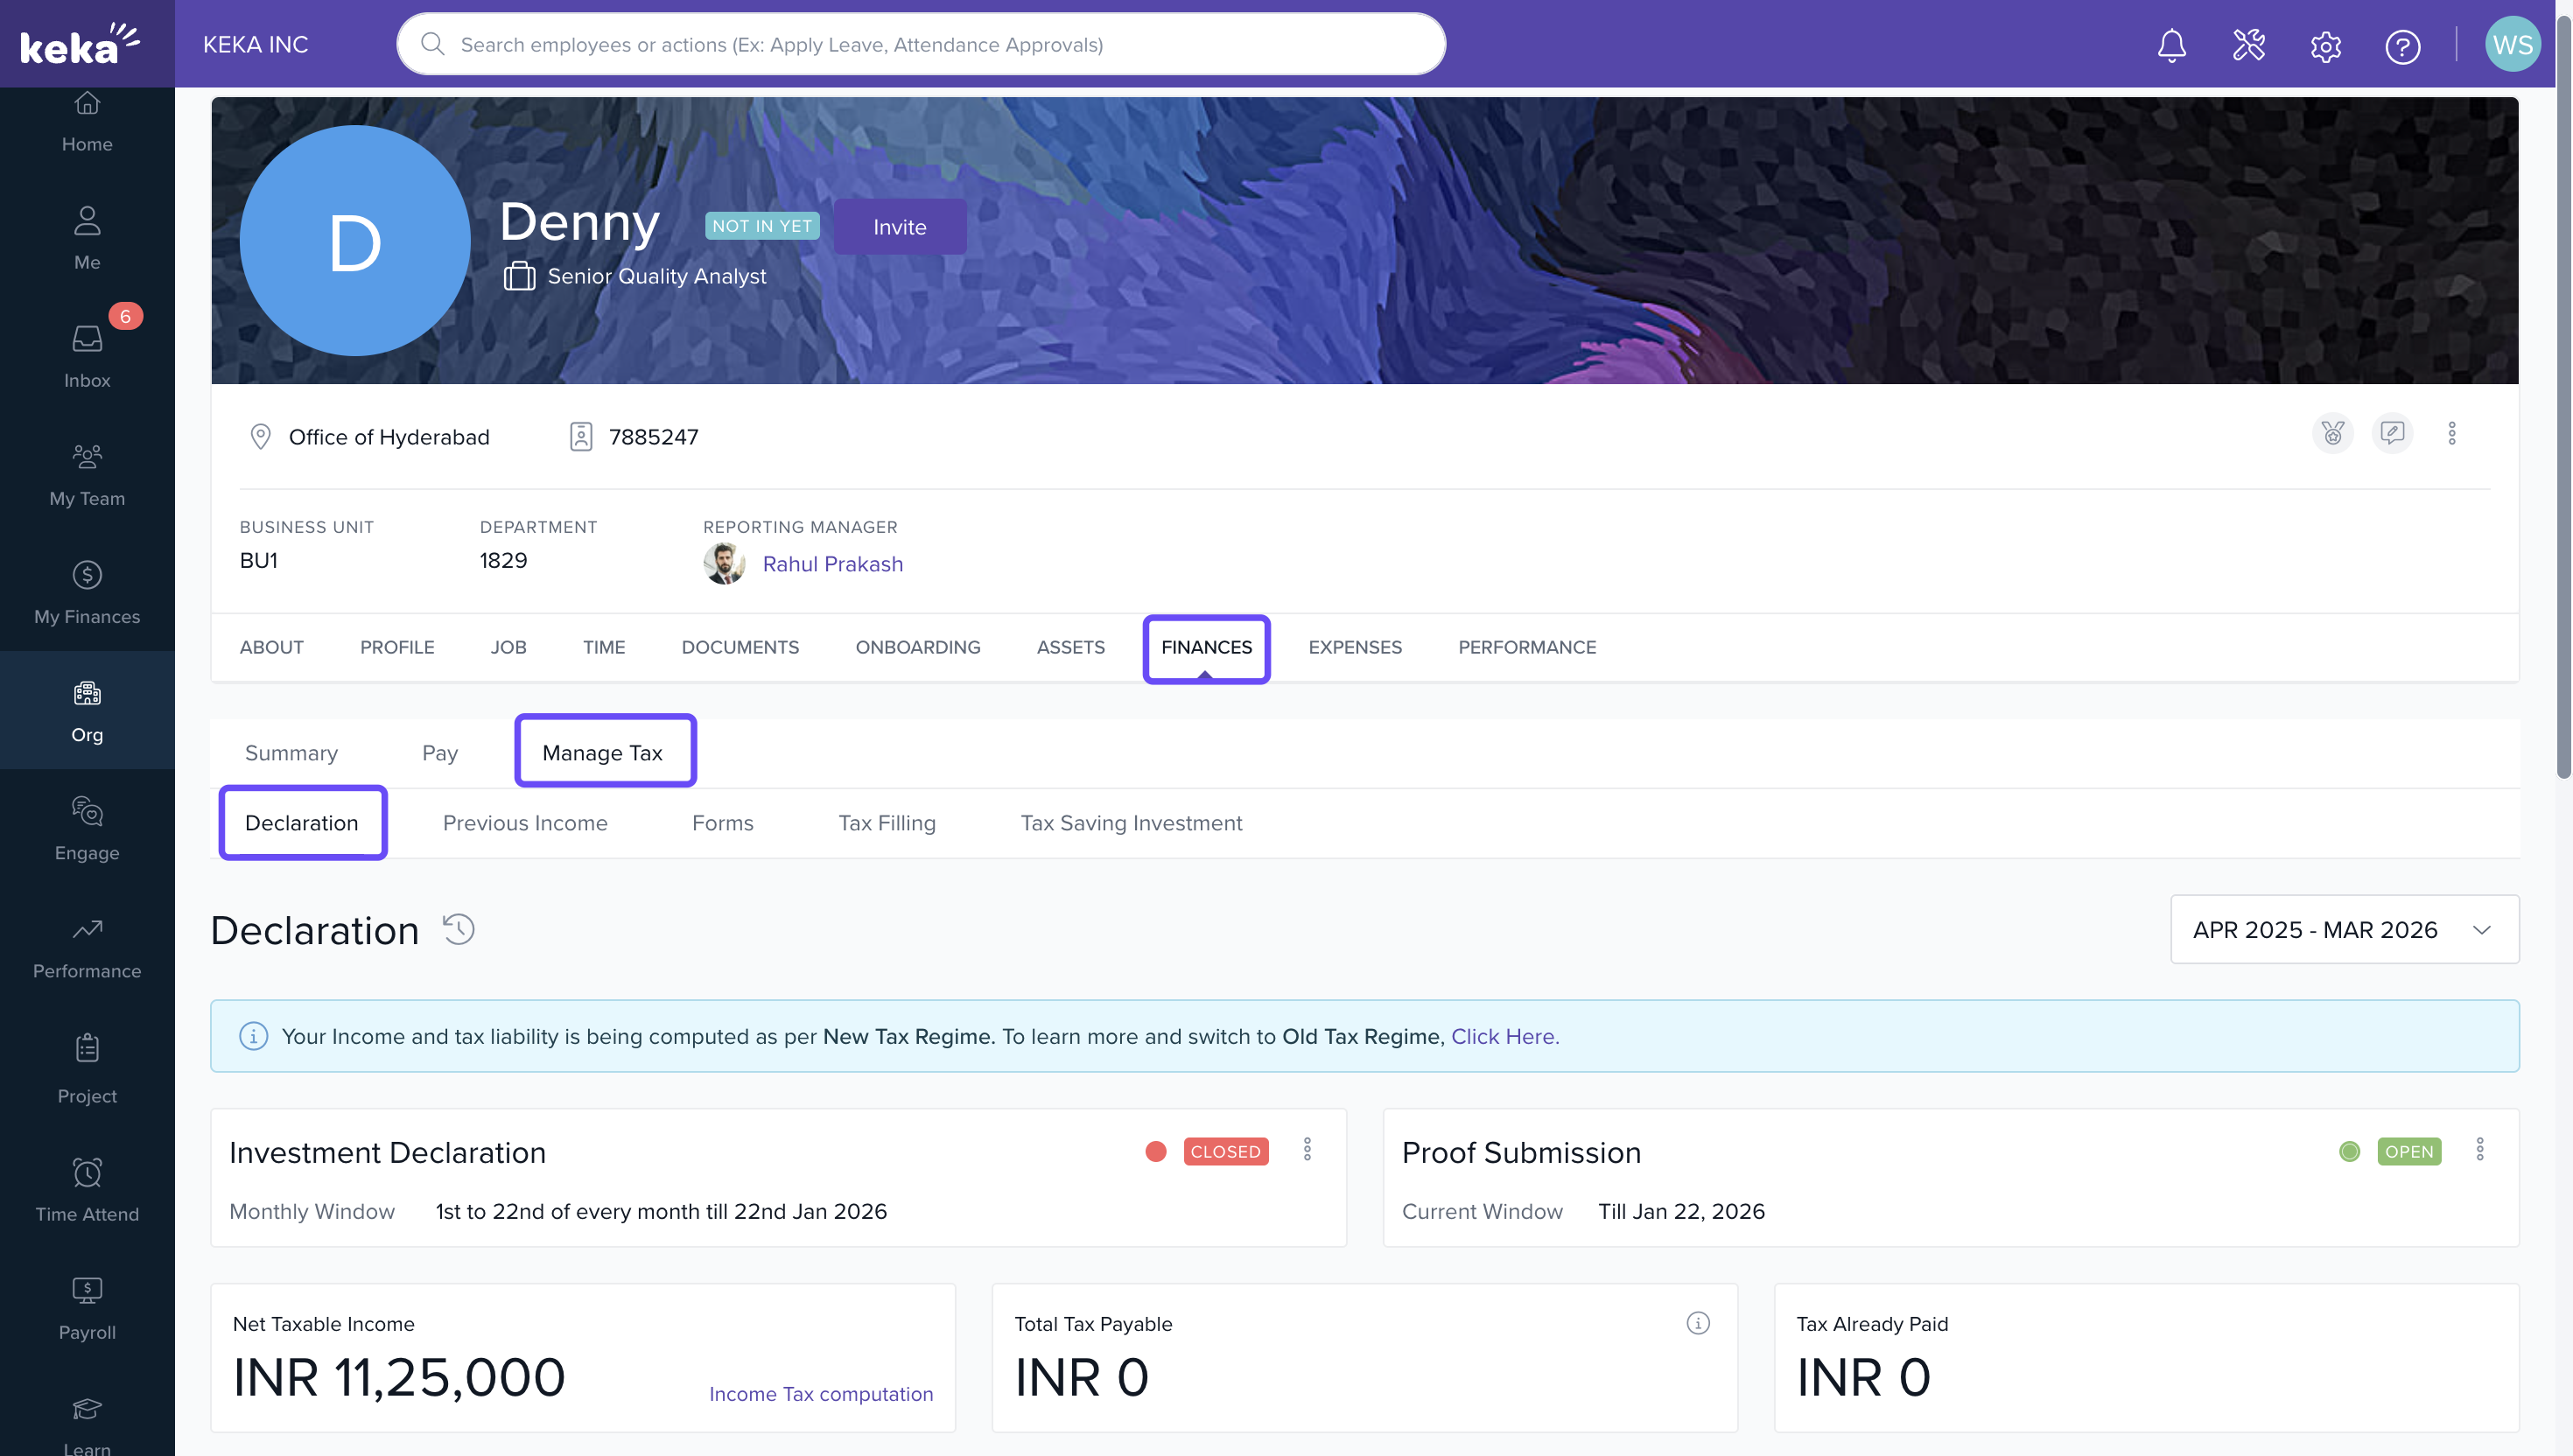Viewport: 2573px width, 1456px height.
Task: Open employee profile more options menu
Action: (x=2451, y=433)
